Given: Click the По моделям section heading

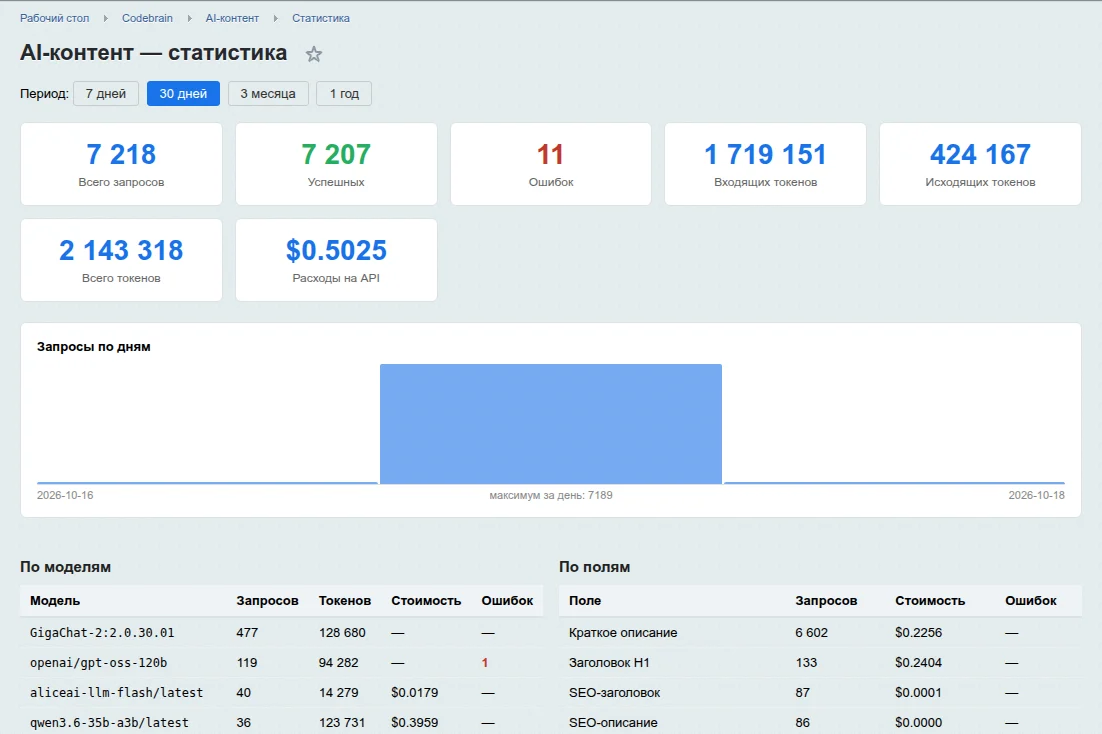Looking at the screenshot, I should (65, 567).
